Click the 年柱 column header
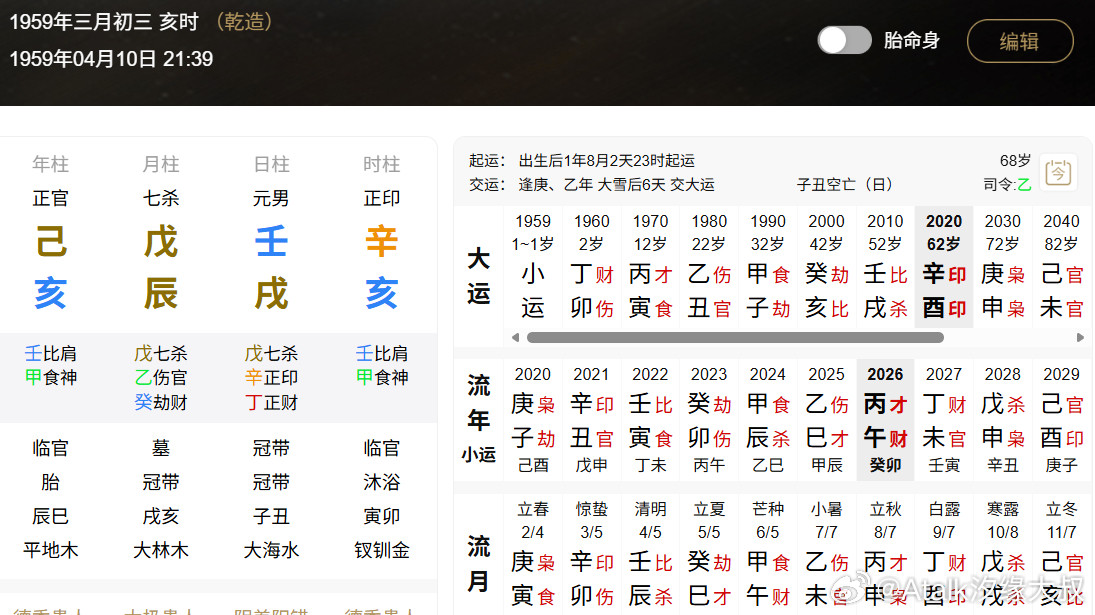The image size is (1095, 615). [50, 164]
